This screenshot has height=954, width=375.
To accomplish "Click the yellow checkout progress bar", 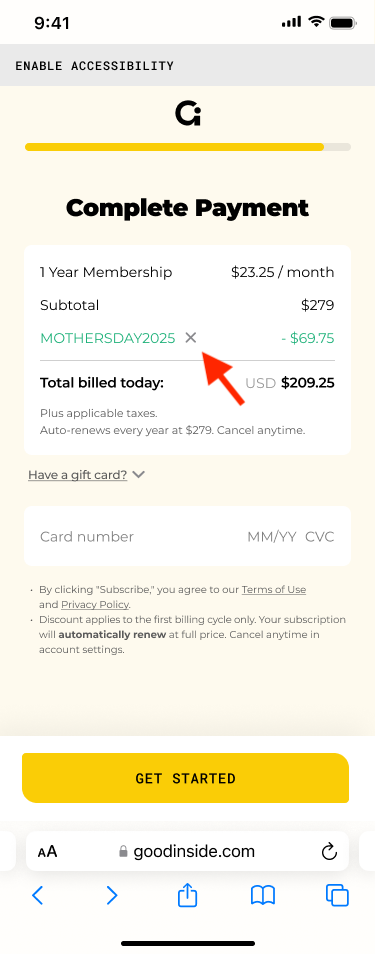I will [188, 147].
